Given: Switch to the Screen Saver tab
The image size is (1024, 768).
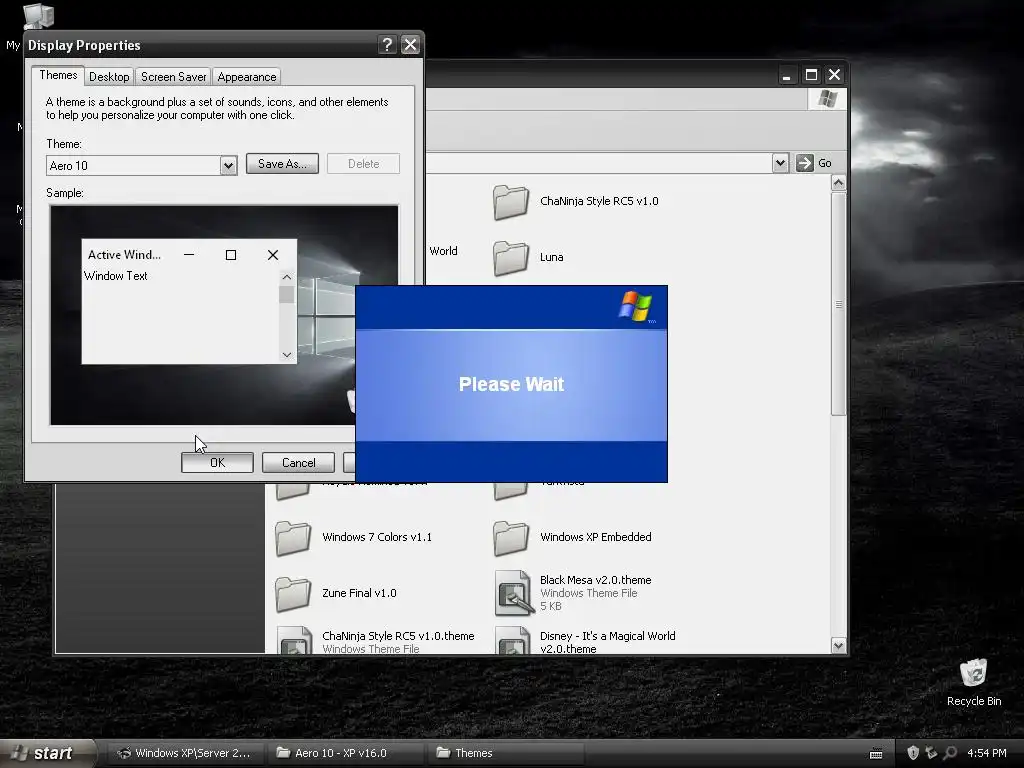Looking at the screenshot, I should [x=174, y=77].
